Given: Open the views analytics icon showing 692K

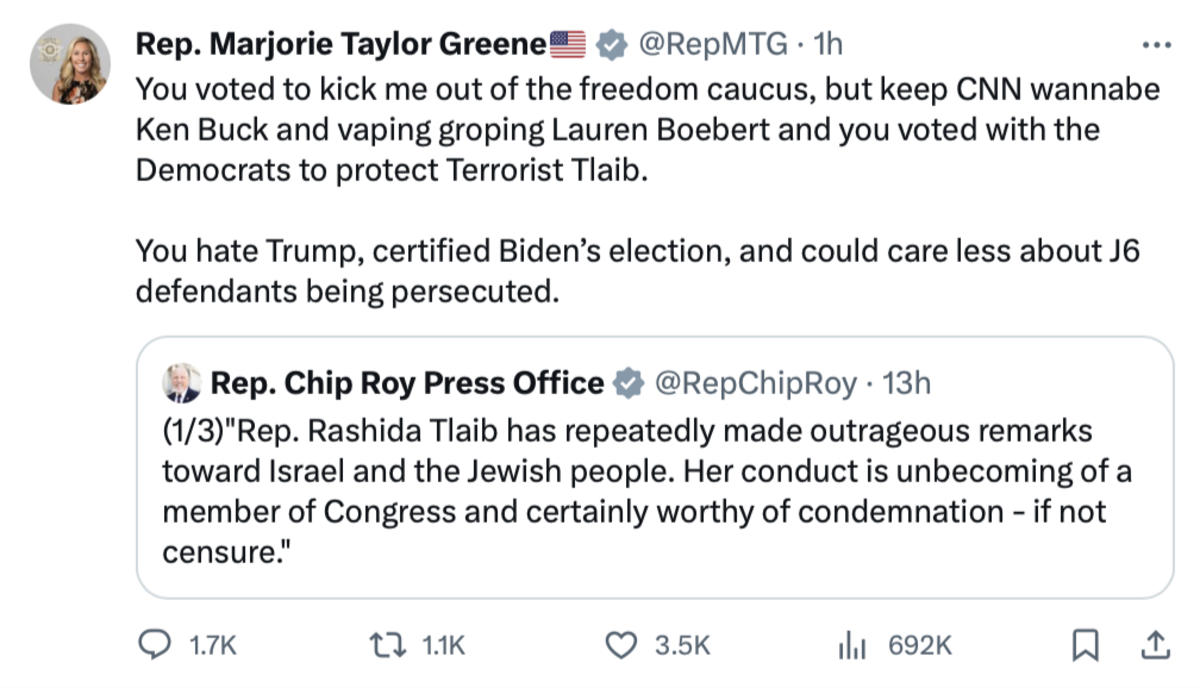Looking at the screenshot, I should [x=853, y=646].
